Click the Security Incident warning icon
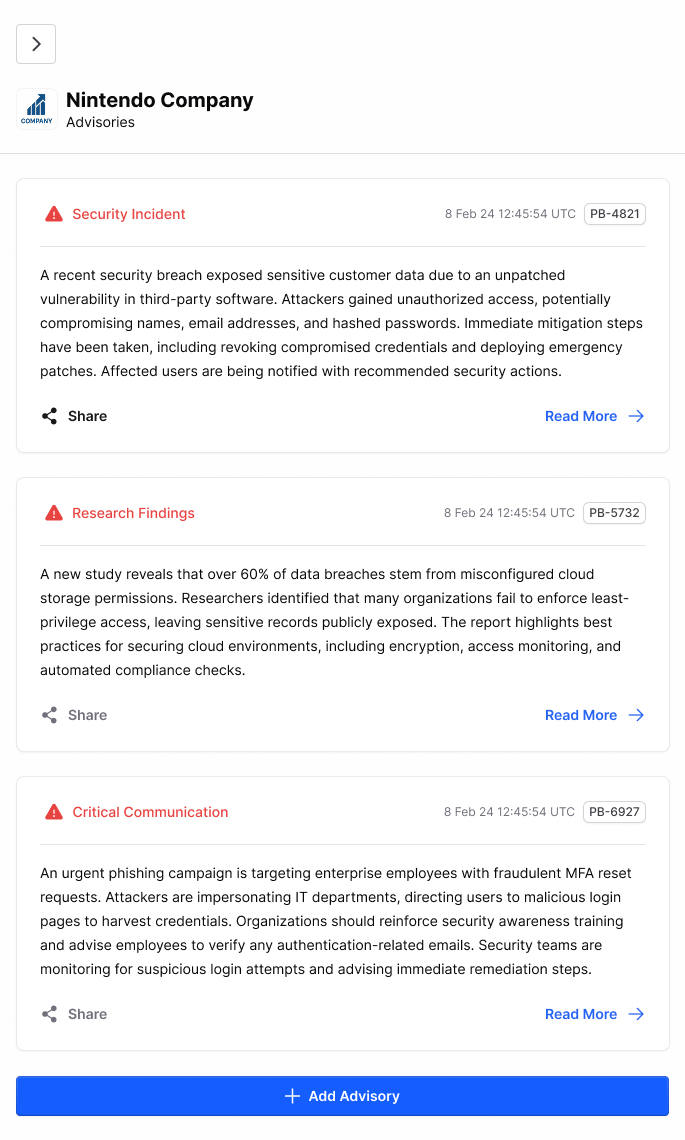 pyautogui.click(x=54, y=214)
